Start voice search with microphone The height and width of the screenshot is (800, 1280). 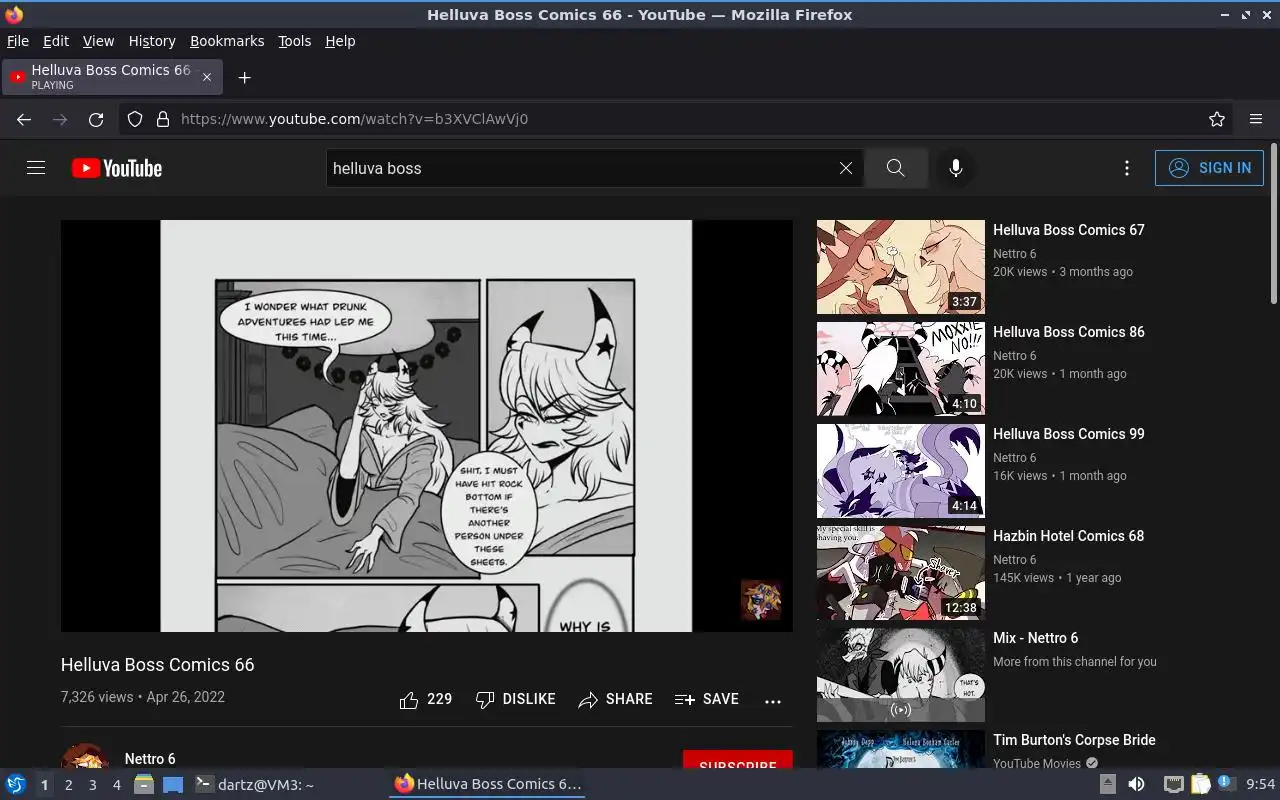tap(956, 168)
